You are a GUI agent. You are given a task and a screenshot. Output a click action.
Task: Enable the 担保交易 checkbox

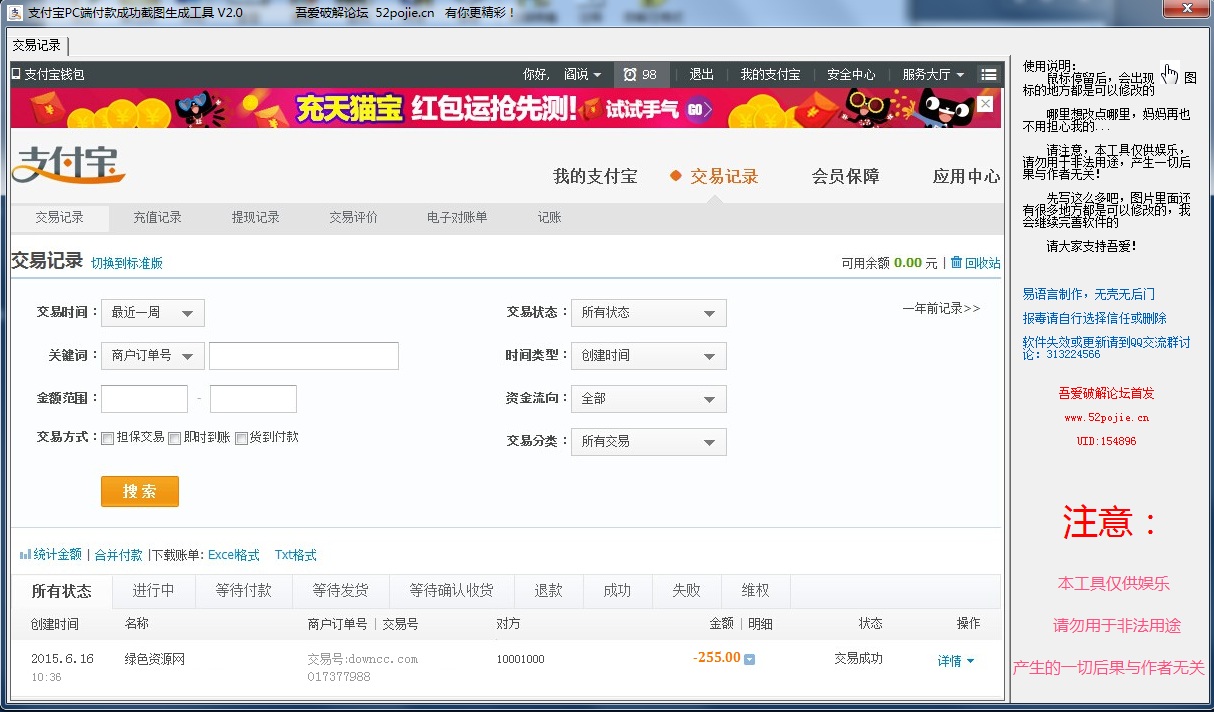click(x=107, y=438)
